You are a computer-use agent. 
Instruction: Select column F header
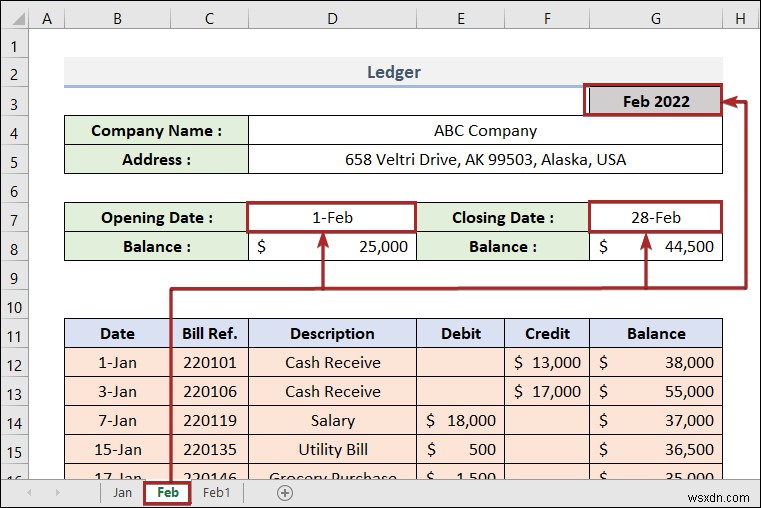547,19
